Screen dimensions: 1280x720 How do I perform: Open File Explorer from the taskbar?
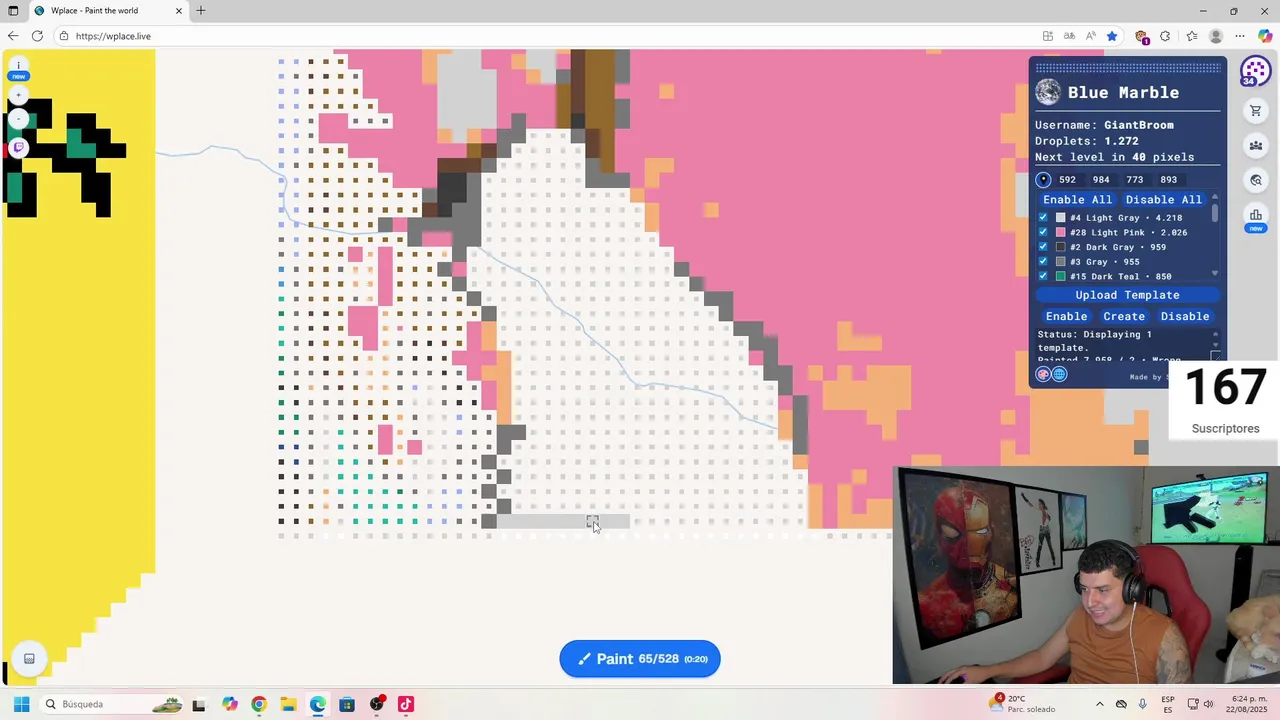pos(288,704)
